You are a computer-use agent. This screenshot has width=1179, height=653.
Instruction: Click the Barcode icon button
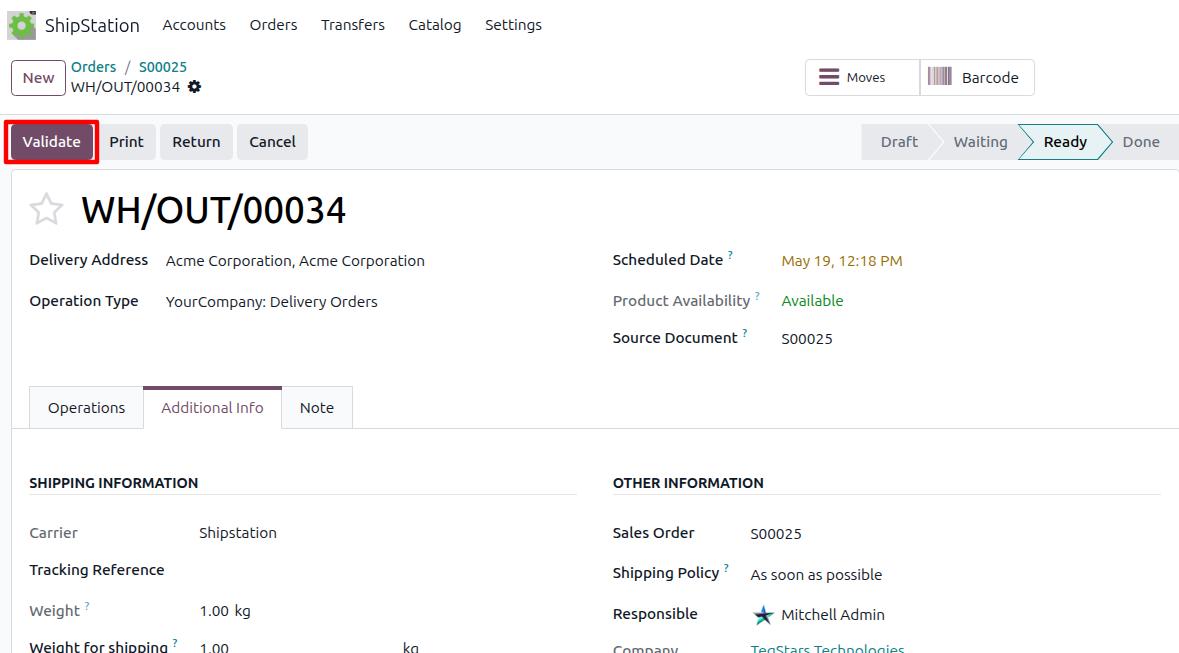[x=977, y=77]
